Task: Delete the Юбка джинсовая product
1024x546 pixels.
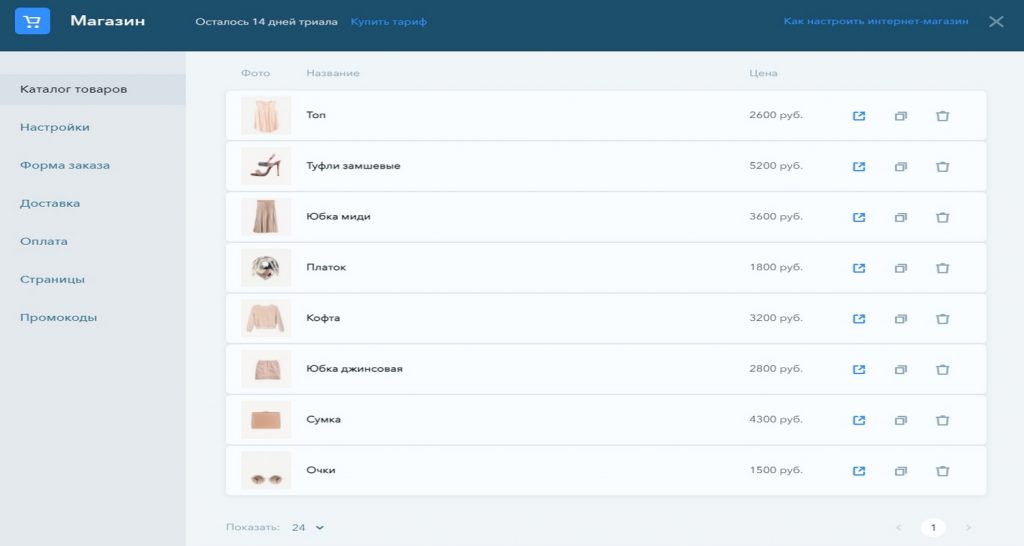Action: point(942,370)
